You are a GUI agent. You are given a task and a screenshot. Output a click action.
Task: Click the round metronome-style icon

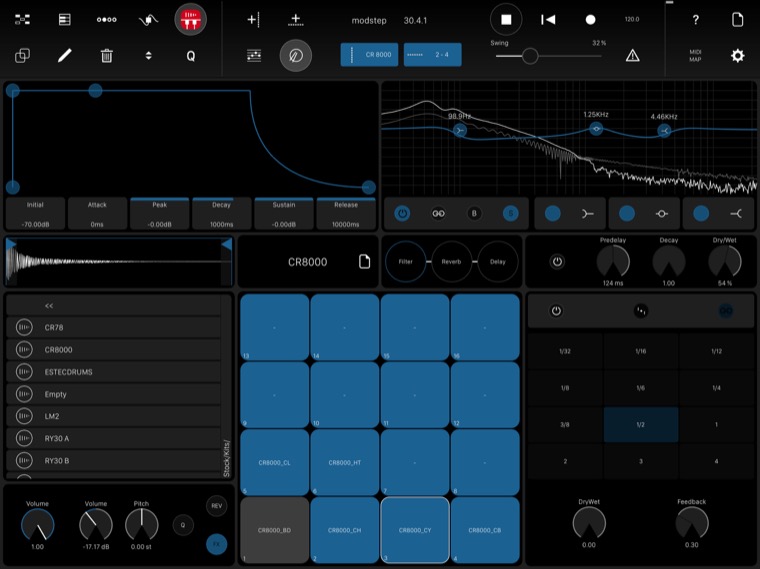coord(296,56)
